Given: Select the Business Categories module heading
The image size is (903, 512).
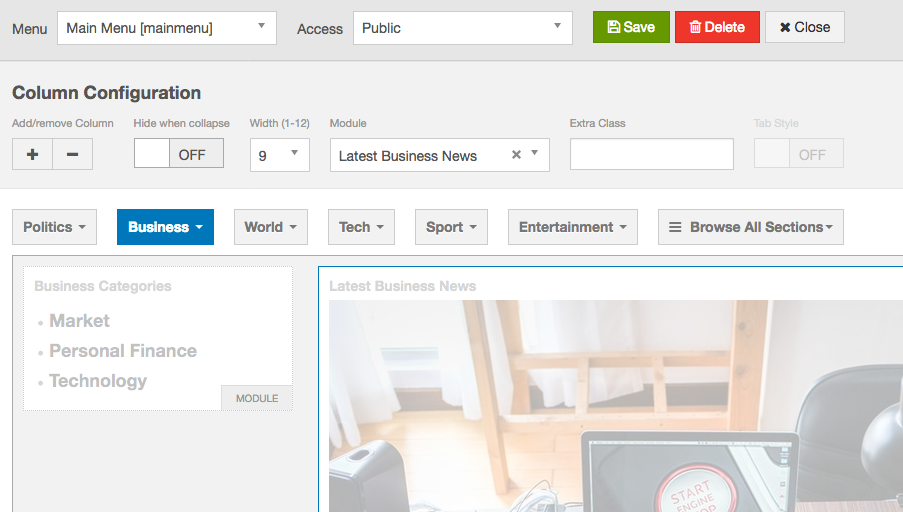Looking at the screenshot, I should [x=103, y=286].
